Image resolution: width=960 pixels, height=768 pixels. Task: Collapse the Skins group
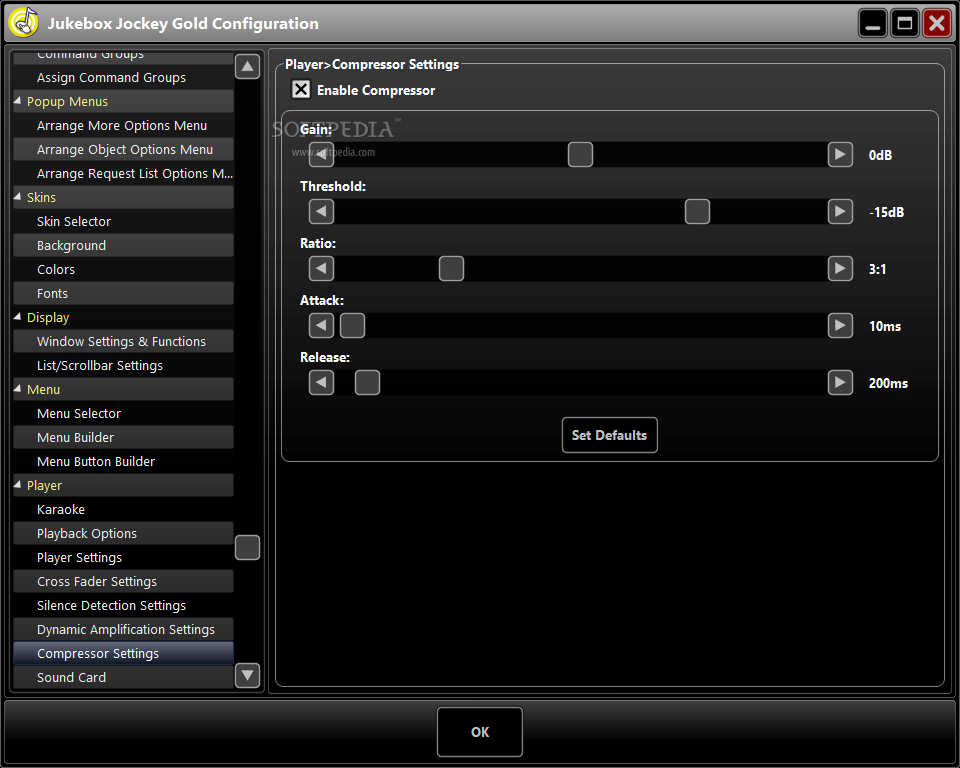point(18,197)
